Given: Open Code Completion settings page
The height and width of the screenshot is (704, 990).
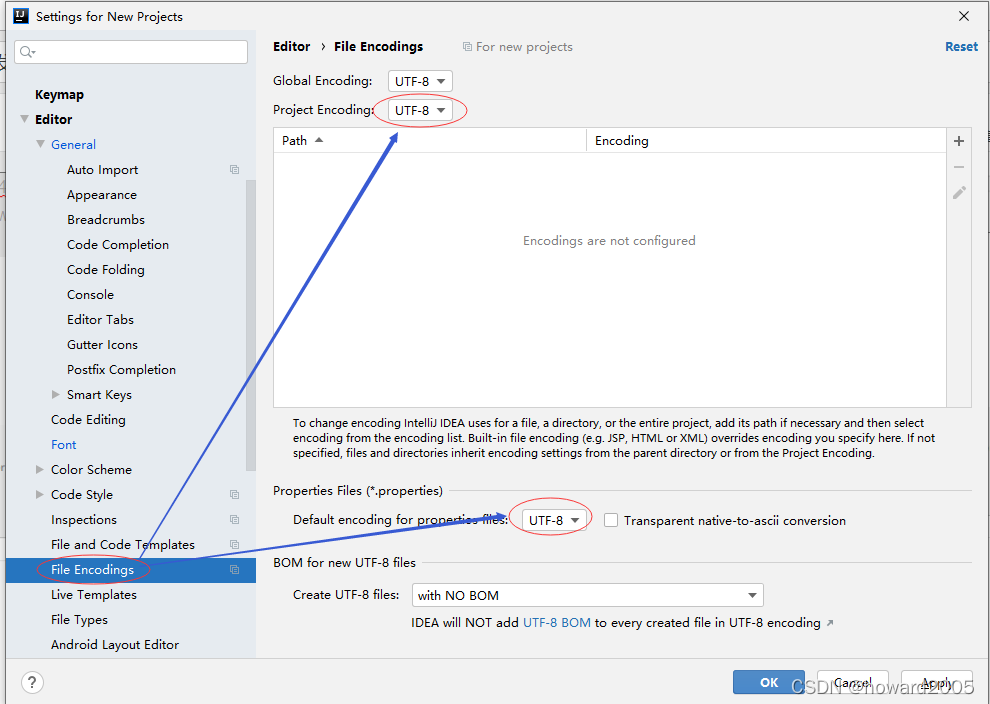Looking at the screenshot, I should 118,244.
